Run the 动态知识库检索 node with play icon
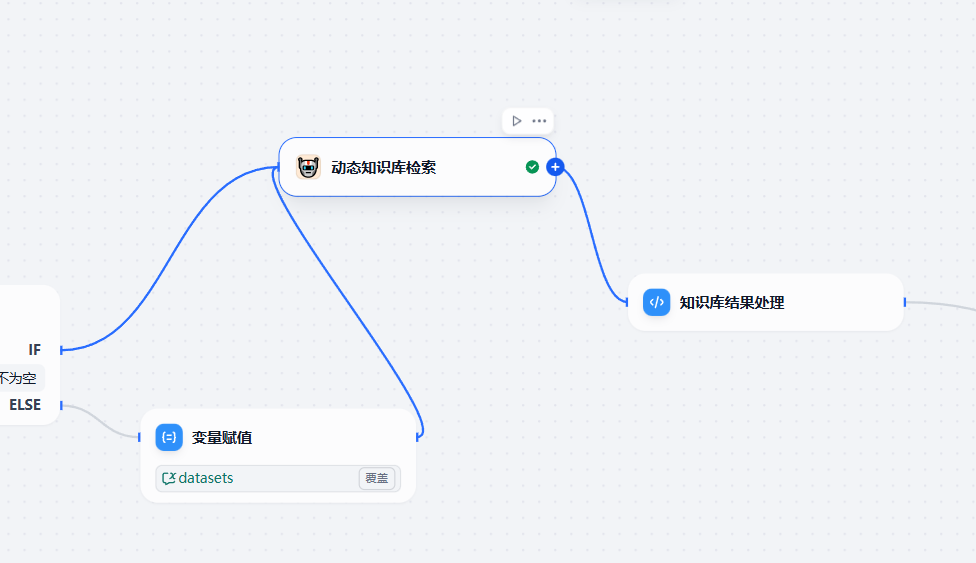The height and width of the screenshot is (563, 976). pyautogui.click(x=516, y=121)
